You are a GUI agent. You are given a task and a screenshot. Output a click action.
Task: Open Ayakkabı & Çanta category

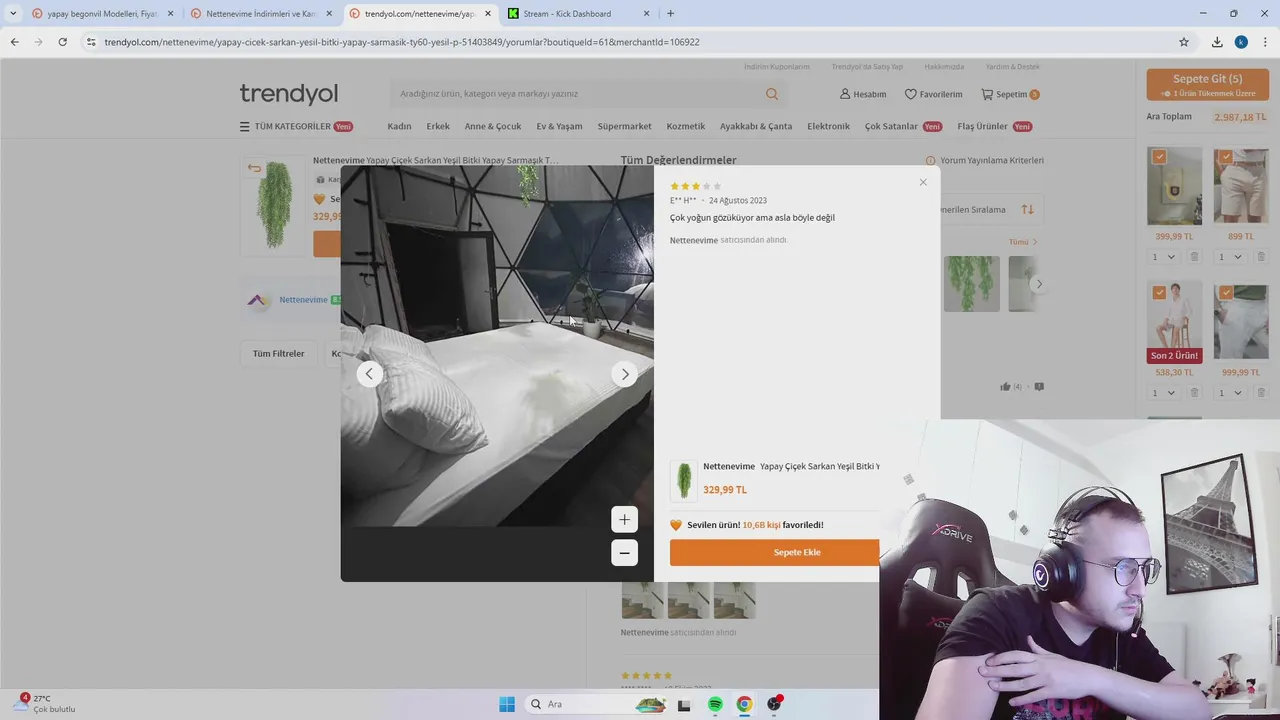click(x=756, y=127)
